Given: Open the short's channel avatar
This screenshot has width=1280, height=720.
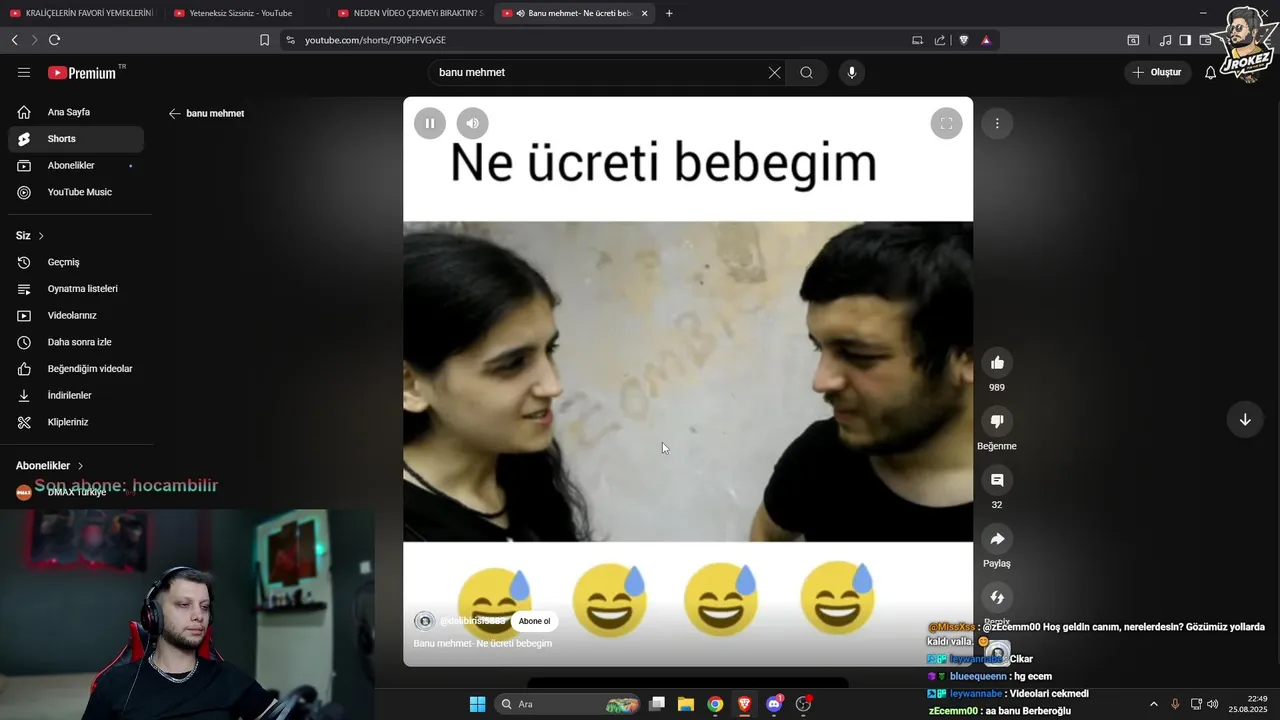Looking at the screenshot, I should click(424, 621).
